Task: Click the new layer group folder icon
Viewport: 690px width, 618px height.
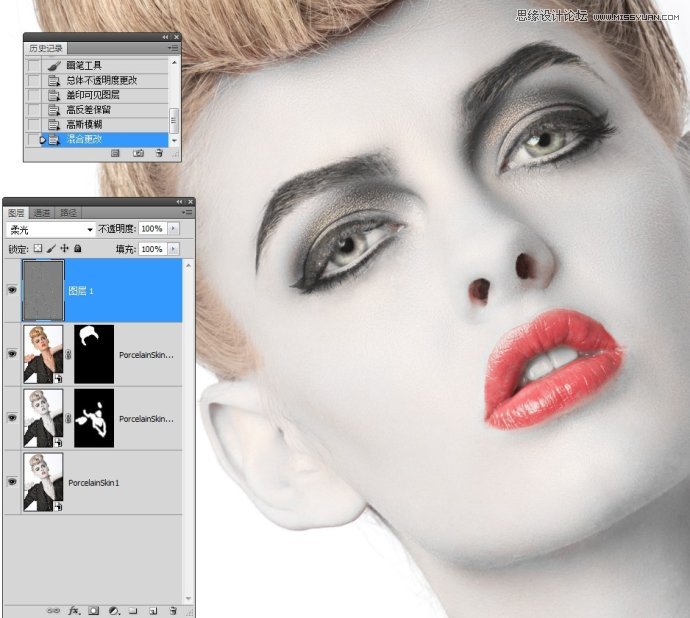Action: coord(132,609)
